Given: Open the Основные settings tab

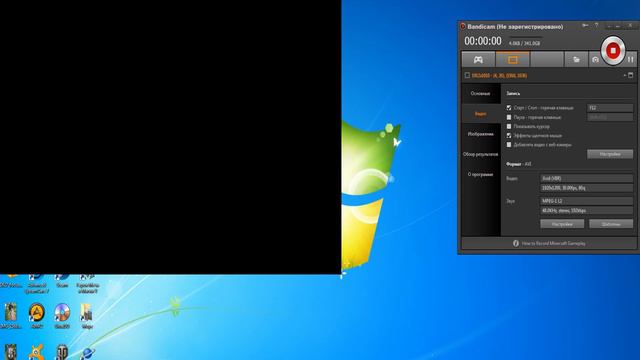Looking at the screenshot, I should (480, 93).
